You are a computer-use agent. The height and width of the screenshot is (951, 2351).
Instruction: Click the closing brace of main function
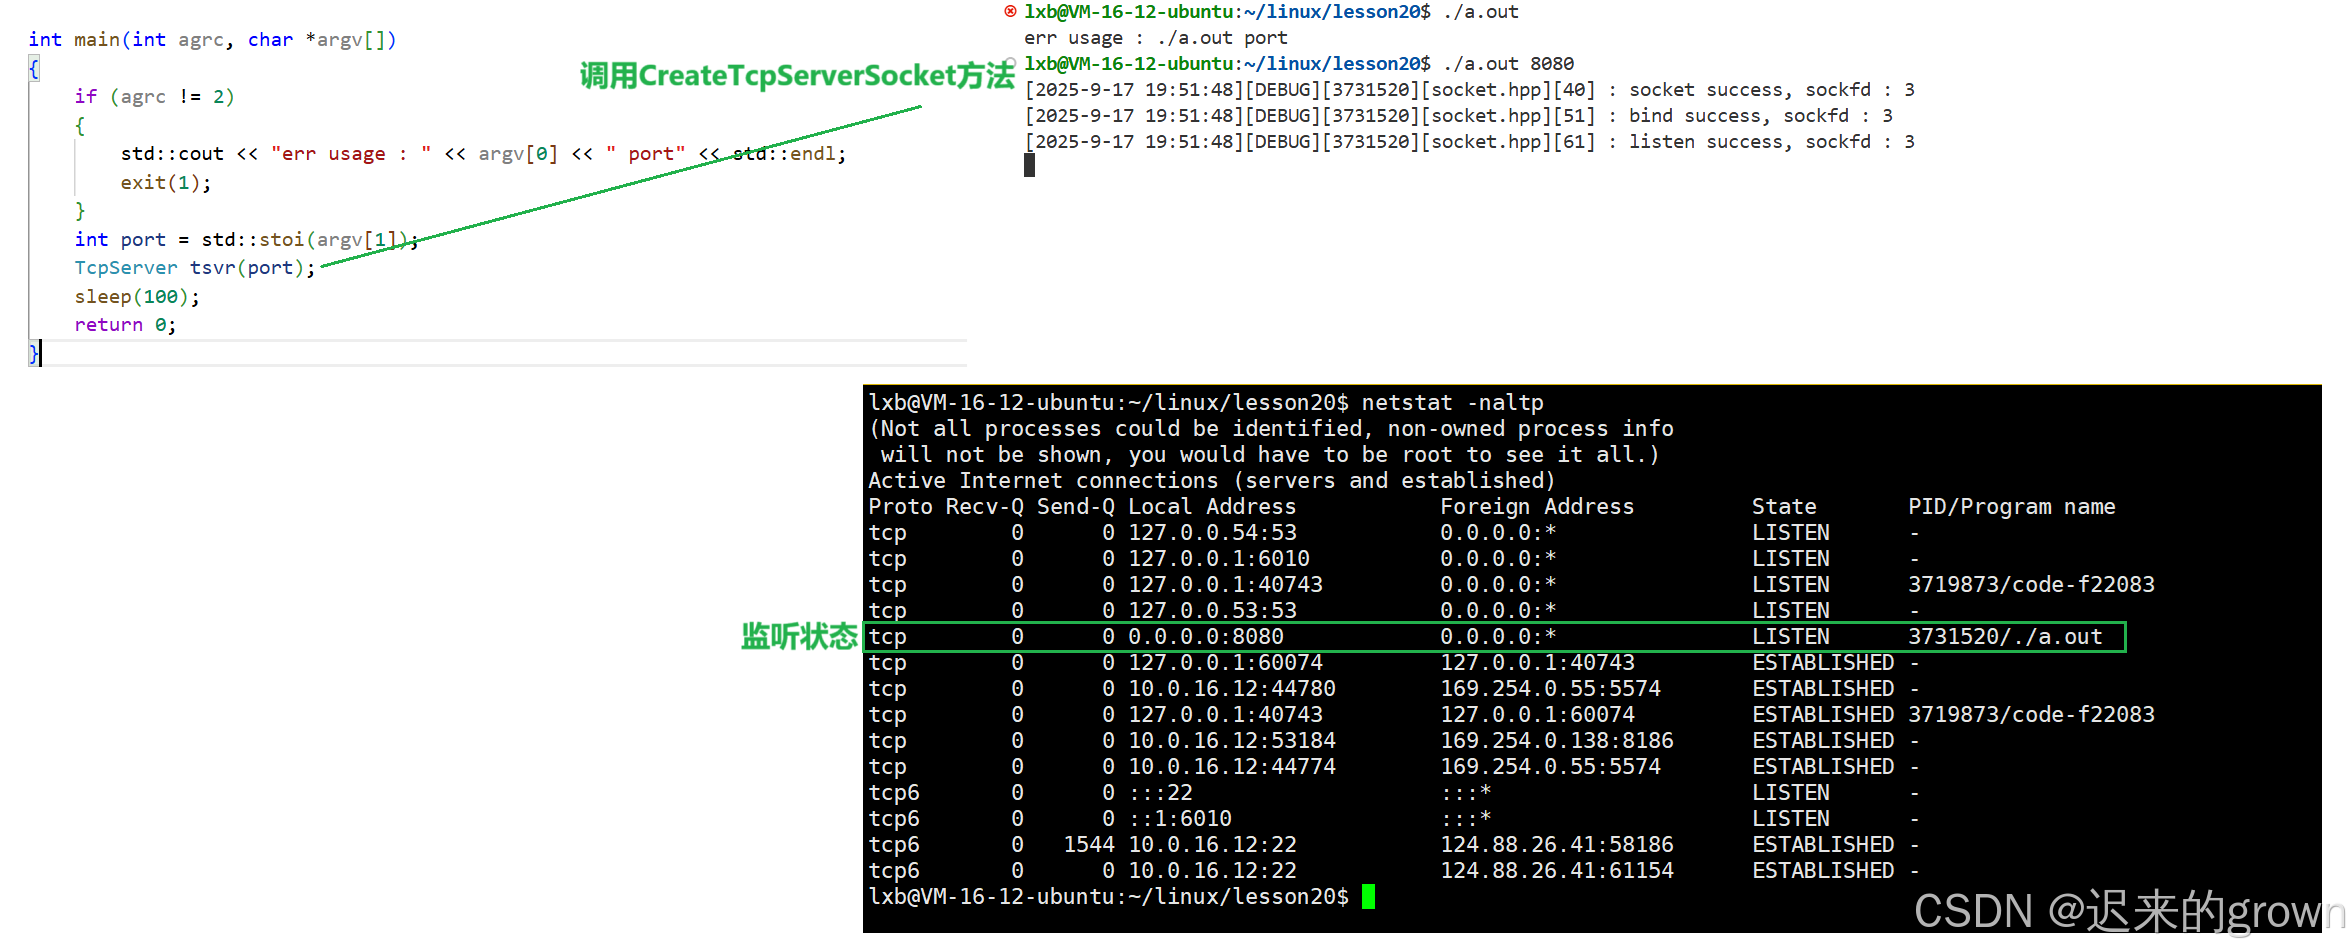[33, 353]
